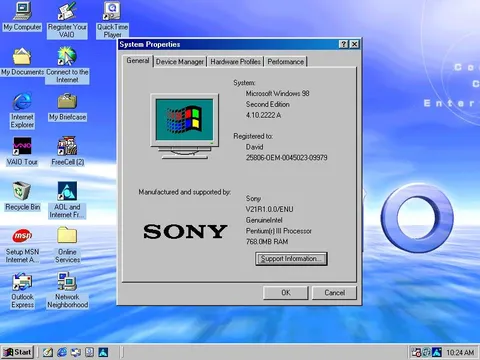The image size is (480, 360).
Task: Click the first system tray icon
Action: [416, 352]
